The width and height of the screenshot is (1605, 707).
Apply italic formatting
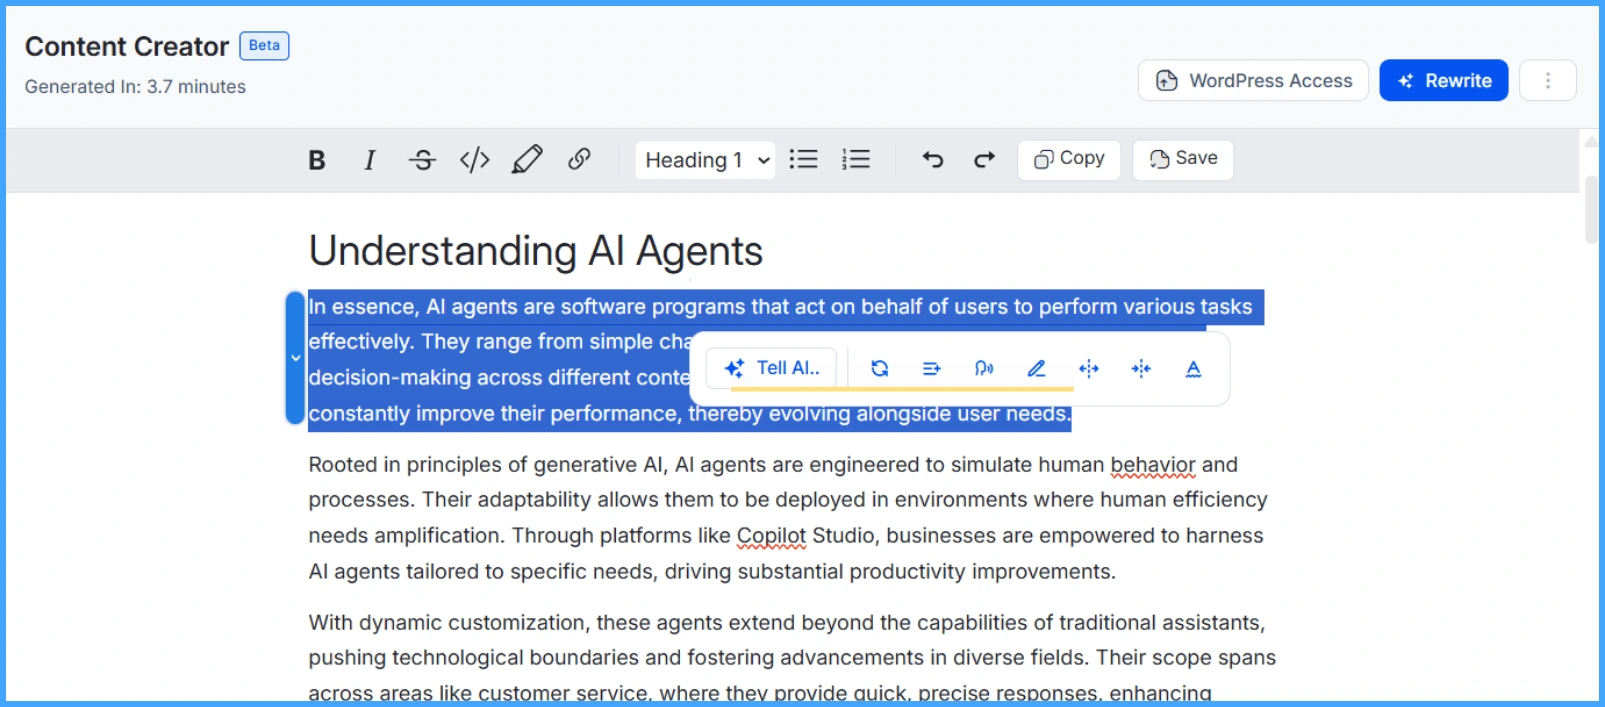[370, 160]
